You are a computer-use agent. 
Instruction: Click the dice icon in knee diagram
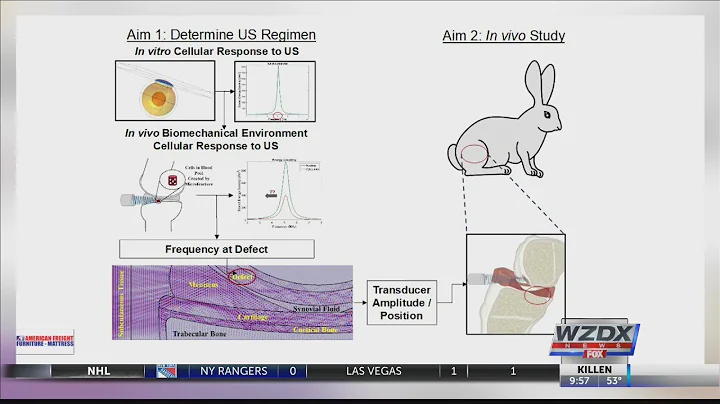[173, 180]
